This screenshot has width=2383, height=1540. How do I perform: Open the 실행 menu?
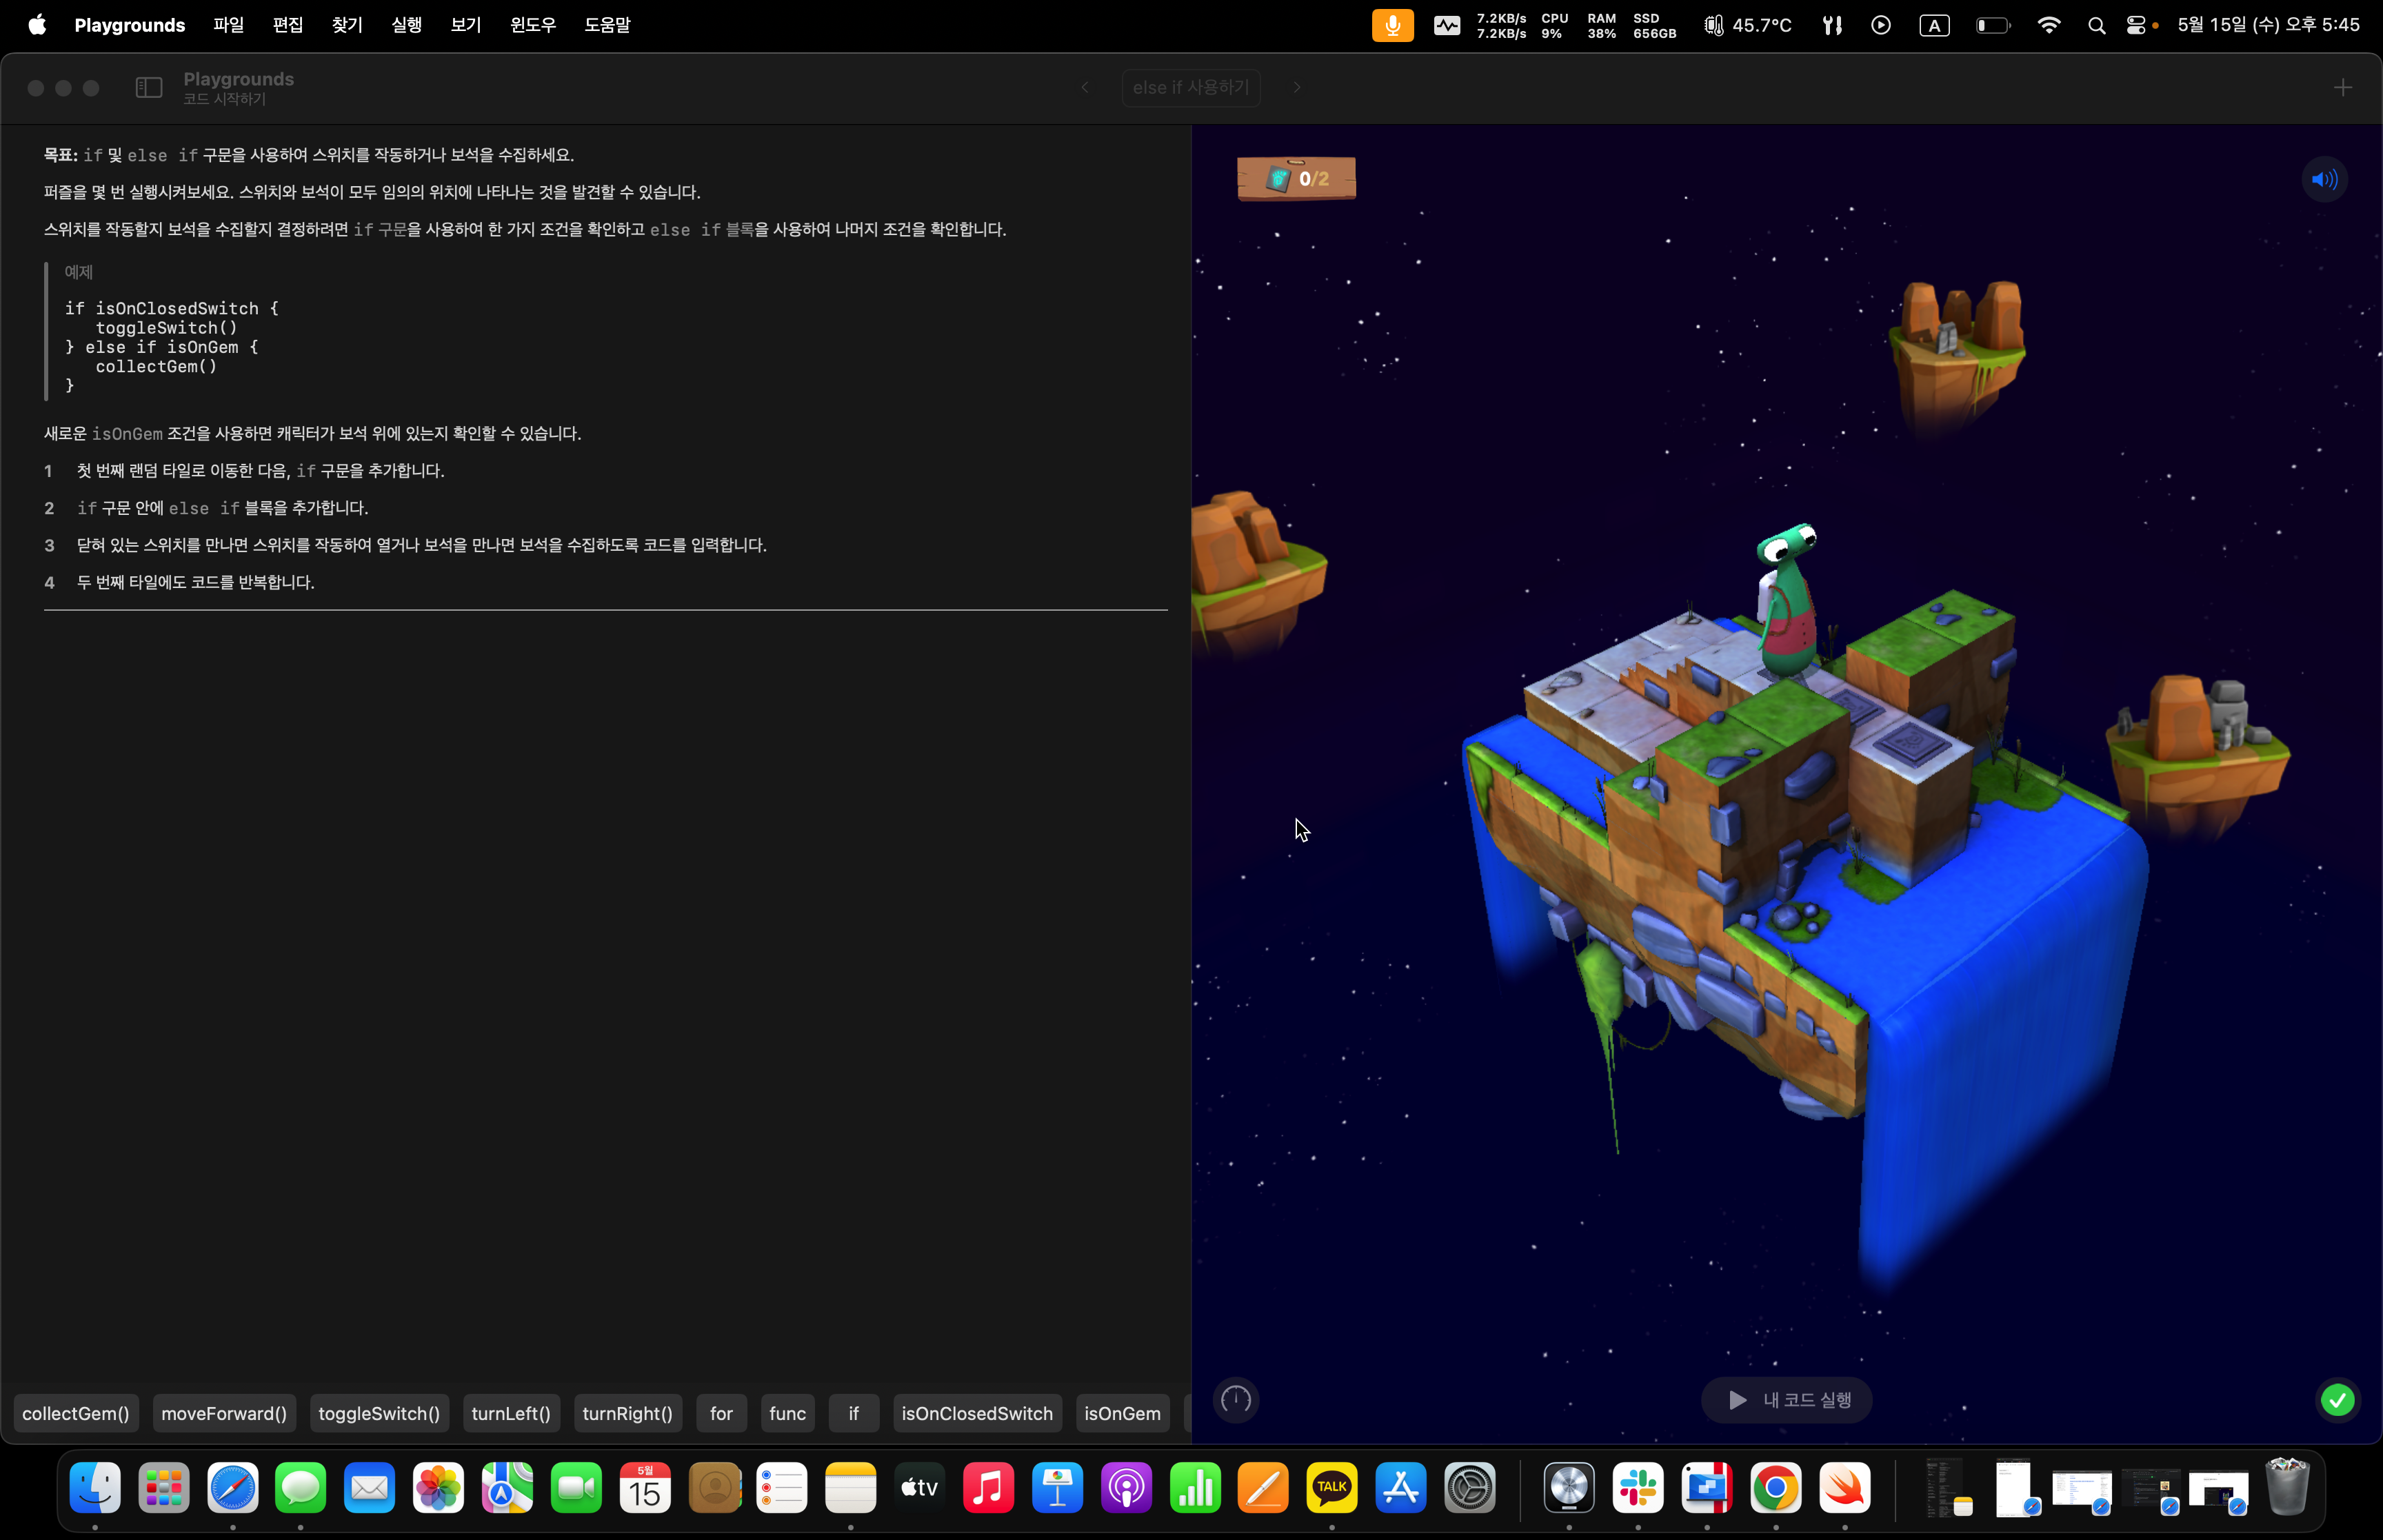click(407, 25)
